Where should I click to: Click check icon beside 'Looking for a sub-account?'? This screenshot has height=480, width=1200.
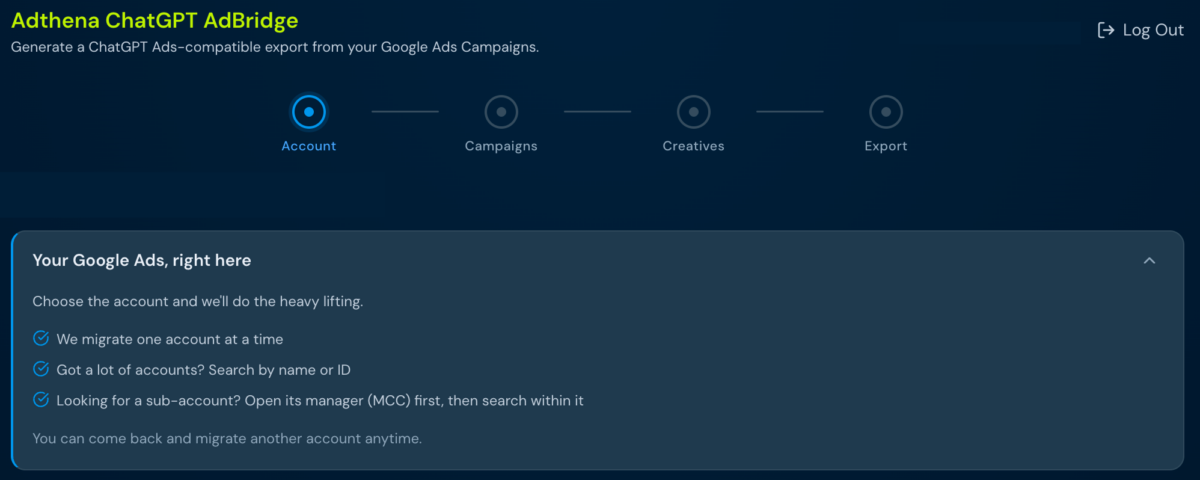pos(41,400)
